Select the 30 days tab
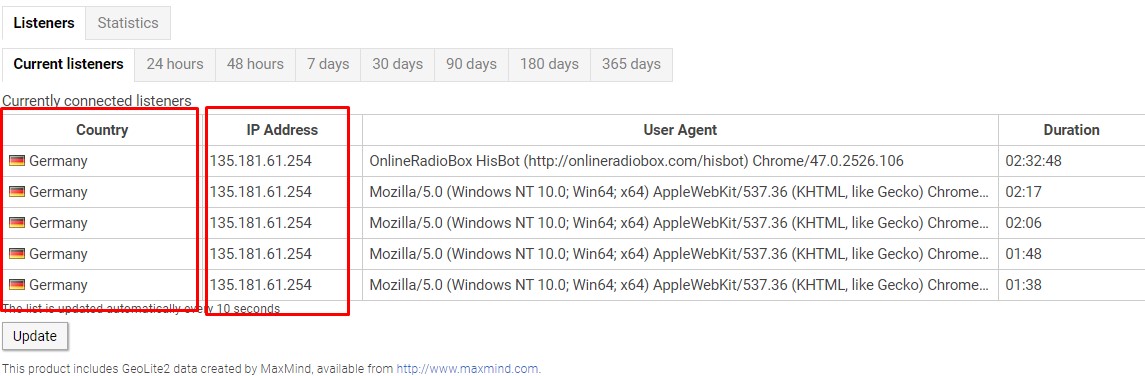 [x=398, y=64]
